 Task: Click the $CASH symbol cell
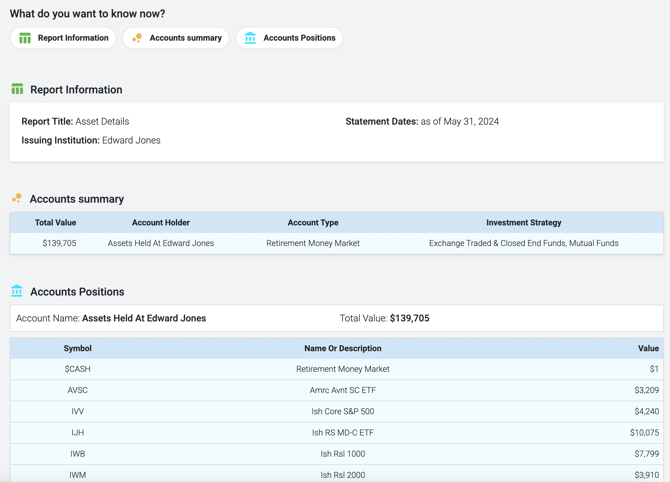click(77, 369)
